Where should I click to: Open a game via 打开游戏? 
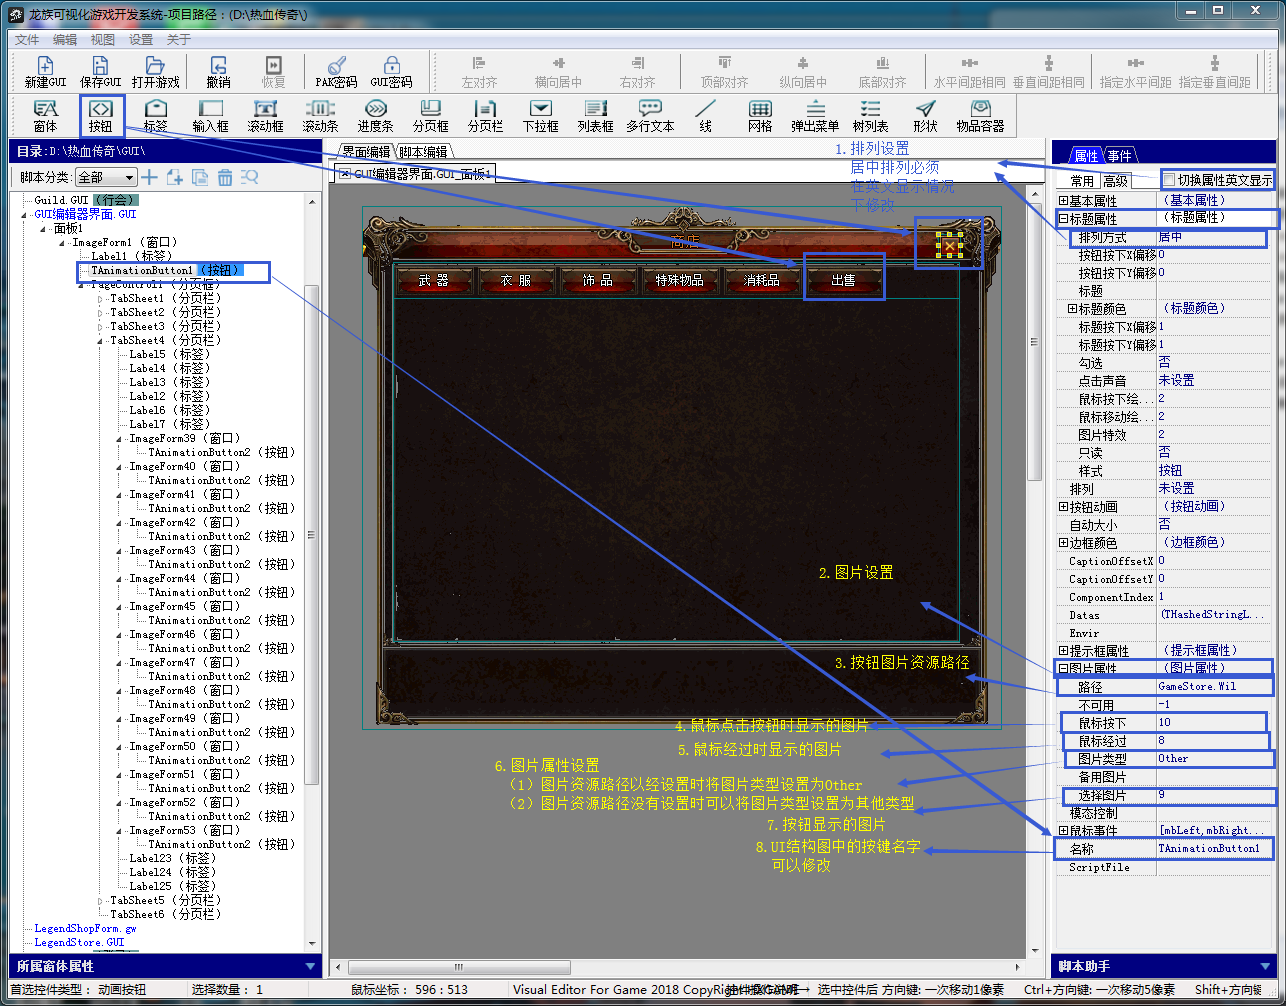tap(155, 72)
